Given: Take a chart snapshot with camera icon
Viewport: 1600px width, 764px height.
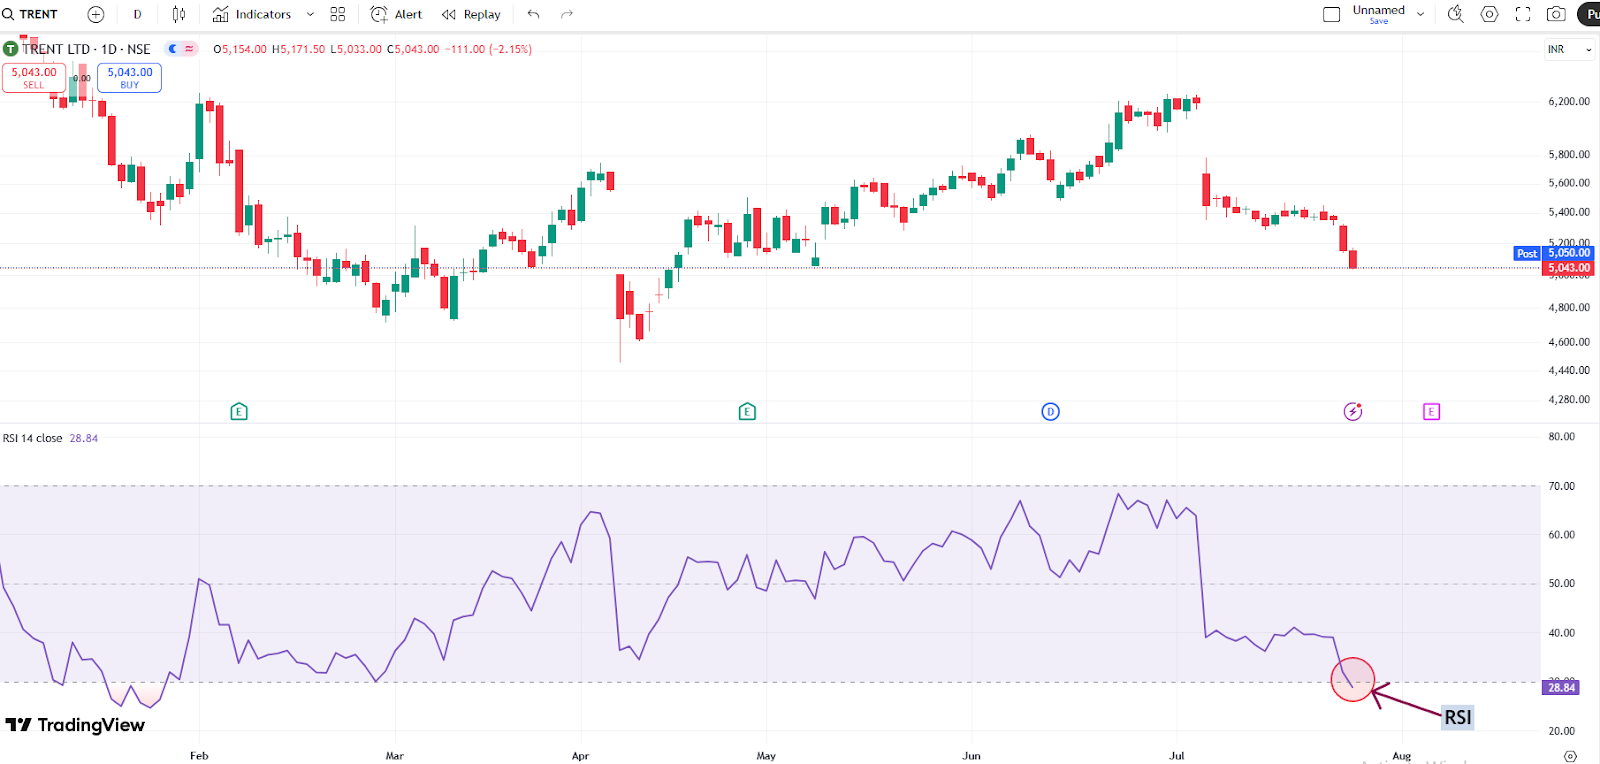Looking at the screenshot, I should point(1556,14).
